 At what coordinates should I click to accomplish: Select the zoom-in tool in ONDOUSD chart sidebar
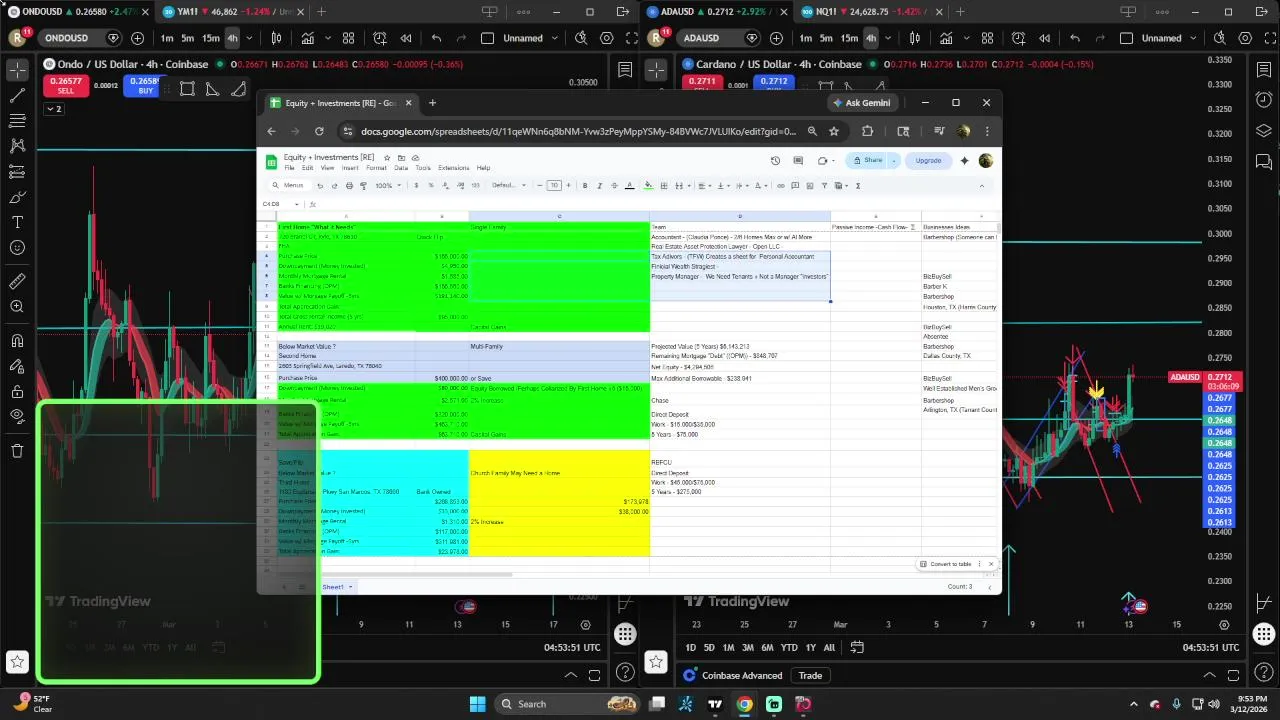[17, 307]
